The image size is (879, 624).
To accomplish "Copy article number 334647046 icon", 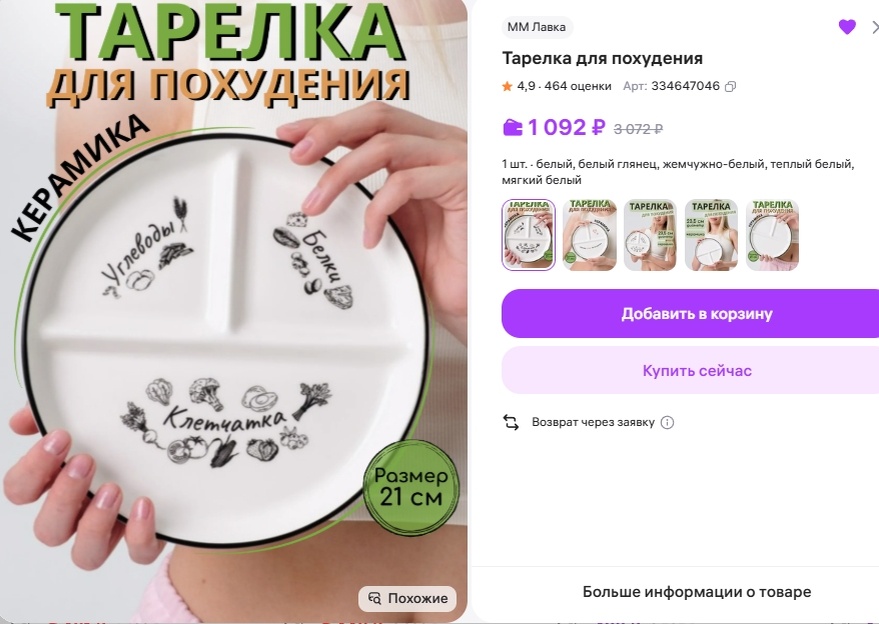I will tap(730, 86).
